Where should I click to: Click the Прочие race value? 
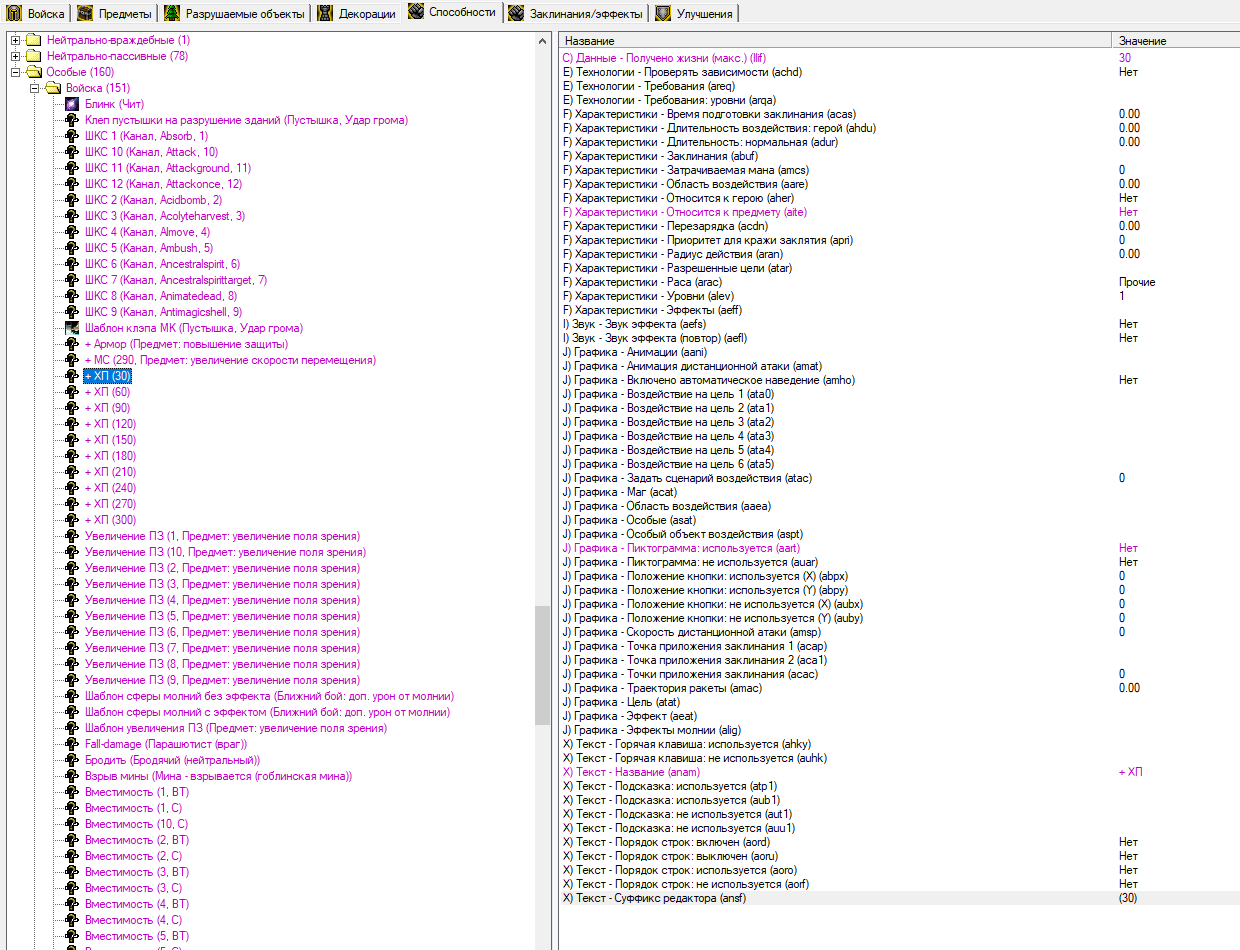click(1137, 282)
